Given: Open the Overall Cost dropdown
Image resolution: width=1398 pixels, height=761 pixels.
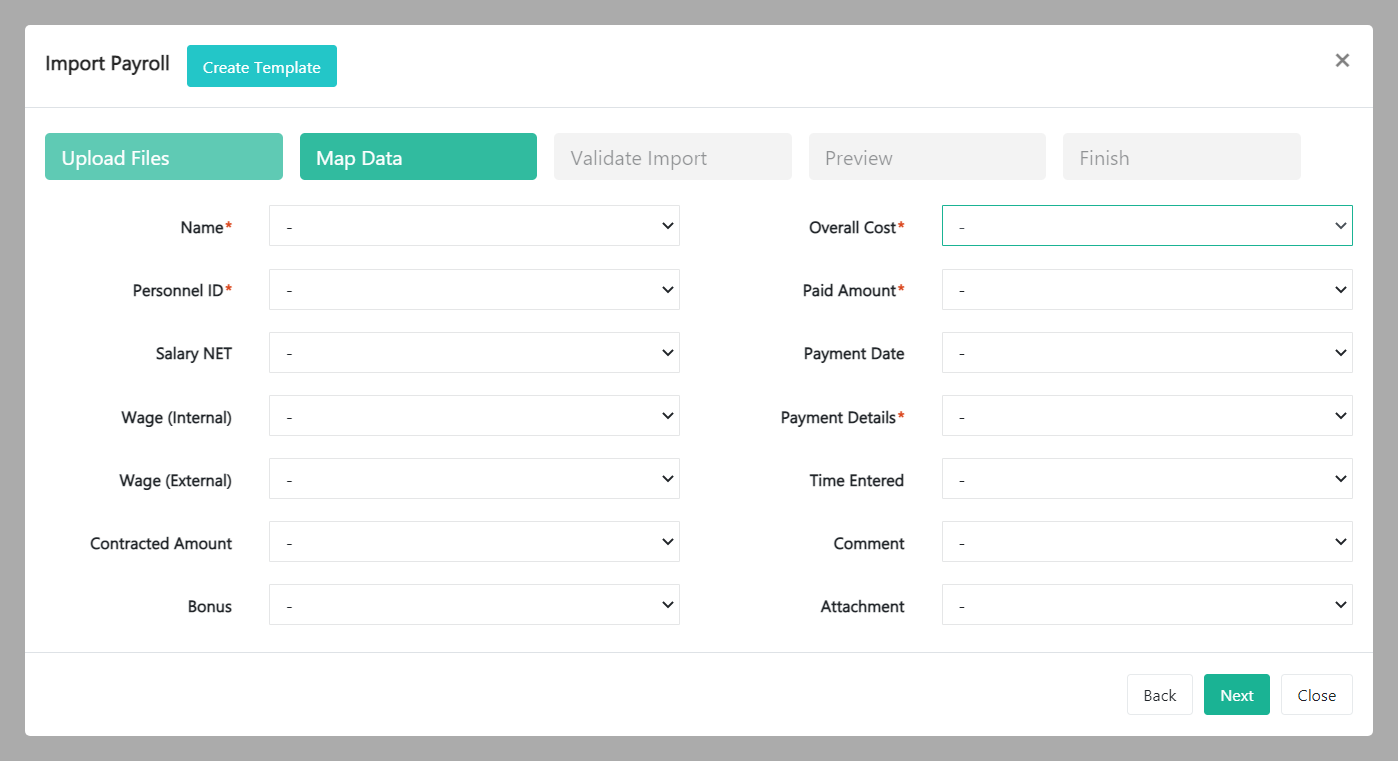Looking at the screenshot, I should click(1146, 225).
